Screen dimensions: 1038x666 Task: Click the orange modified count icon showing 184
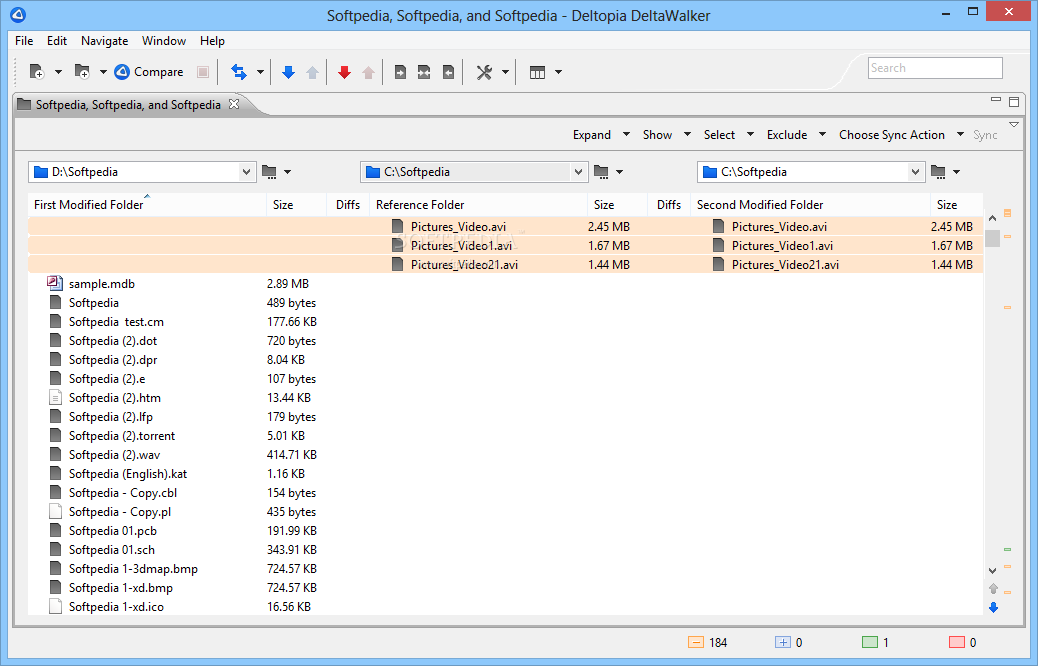pyautogui.click(x=696, y=642)
